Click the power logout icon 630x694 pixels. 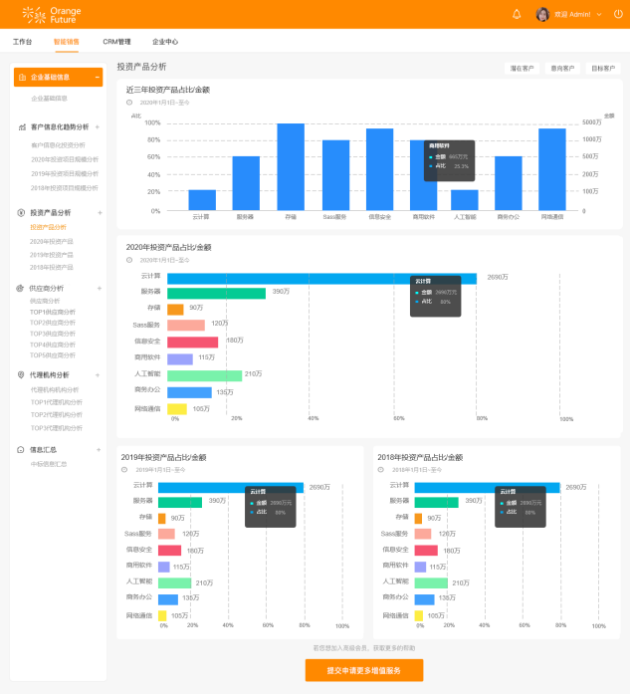(617, 14)
